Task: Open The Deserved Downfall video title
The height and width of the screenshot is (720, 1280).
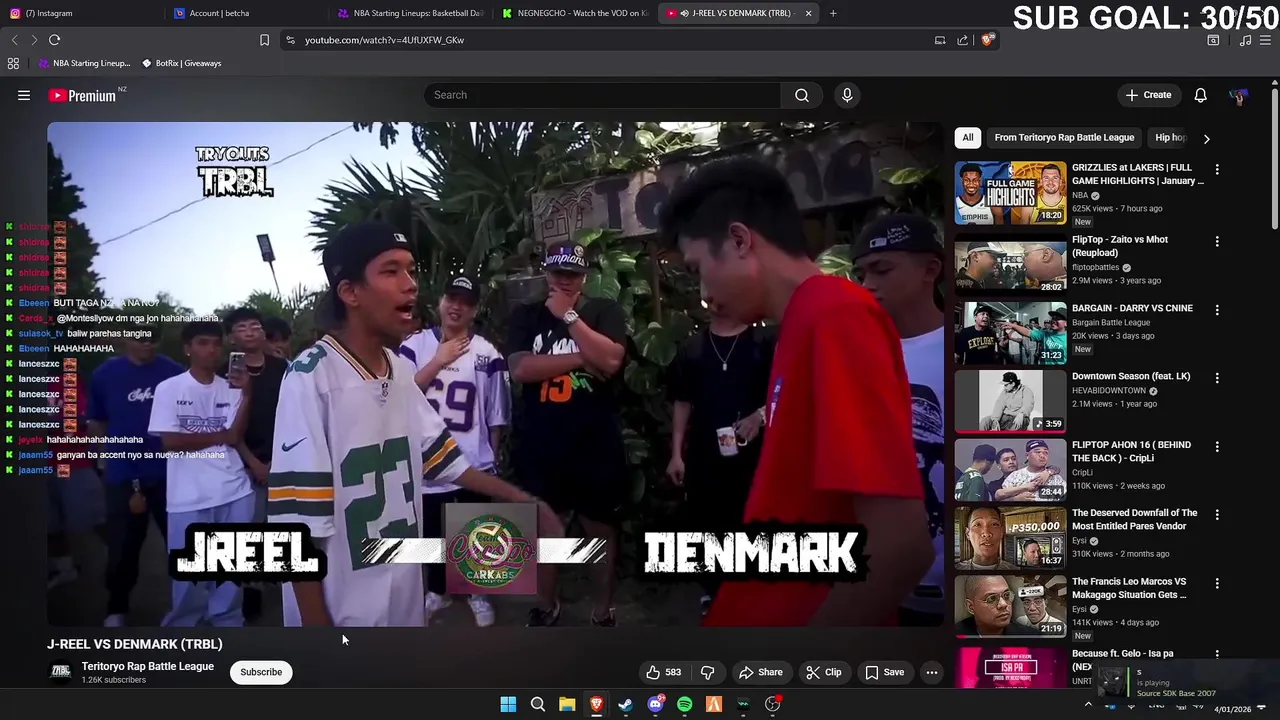Action: 1134,519
